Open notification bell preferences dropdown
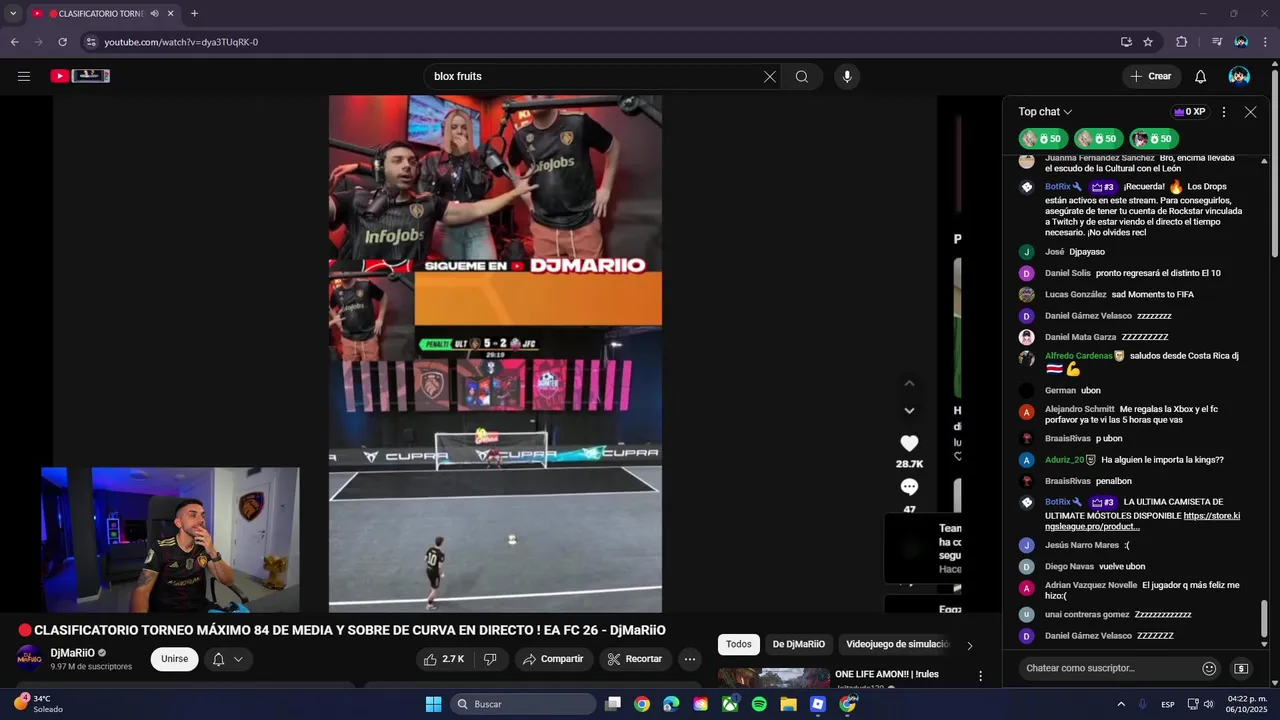Viewport: 1280px width, 720px height. pyautogui.click(x=228, y=659)
